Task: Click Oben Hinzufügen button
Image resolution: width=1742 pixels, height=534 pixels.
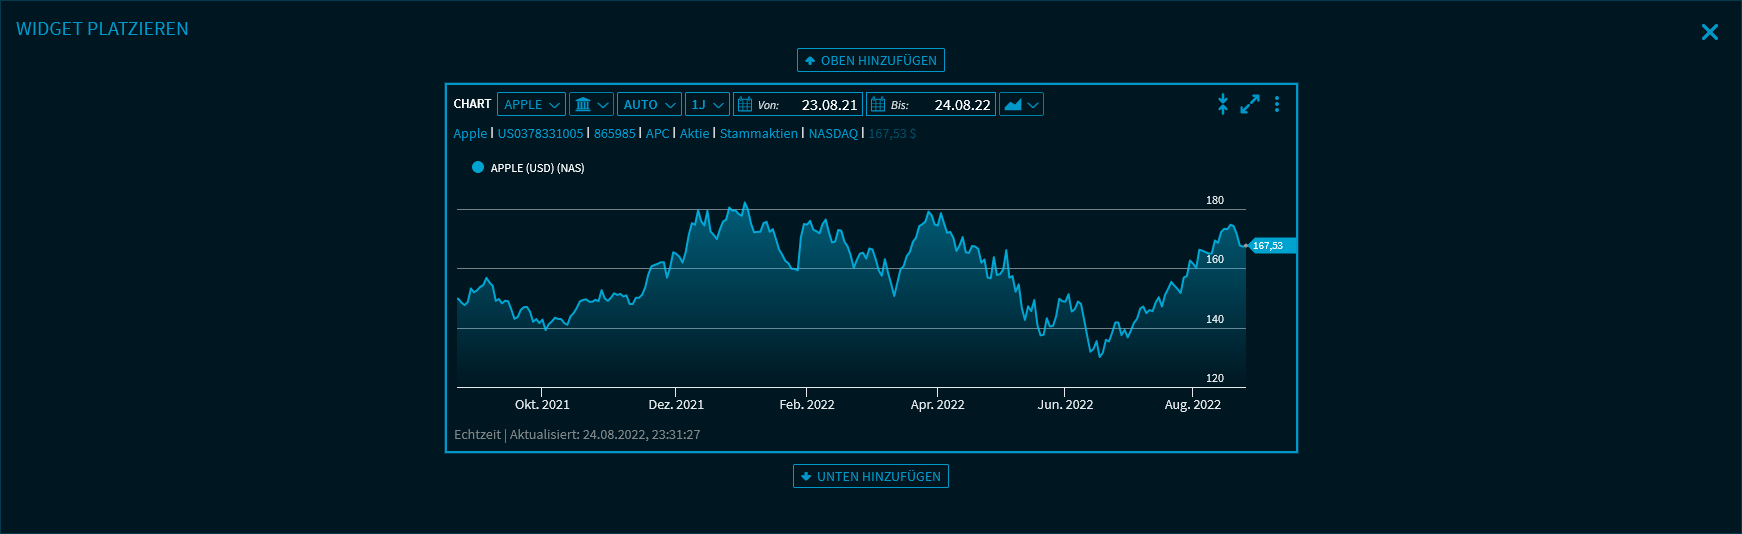Action: coord(870,61)
